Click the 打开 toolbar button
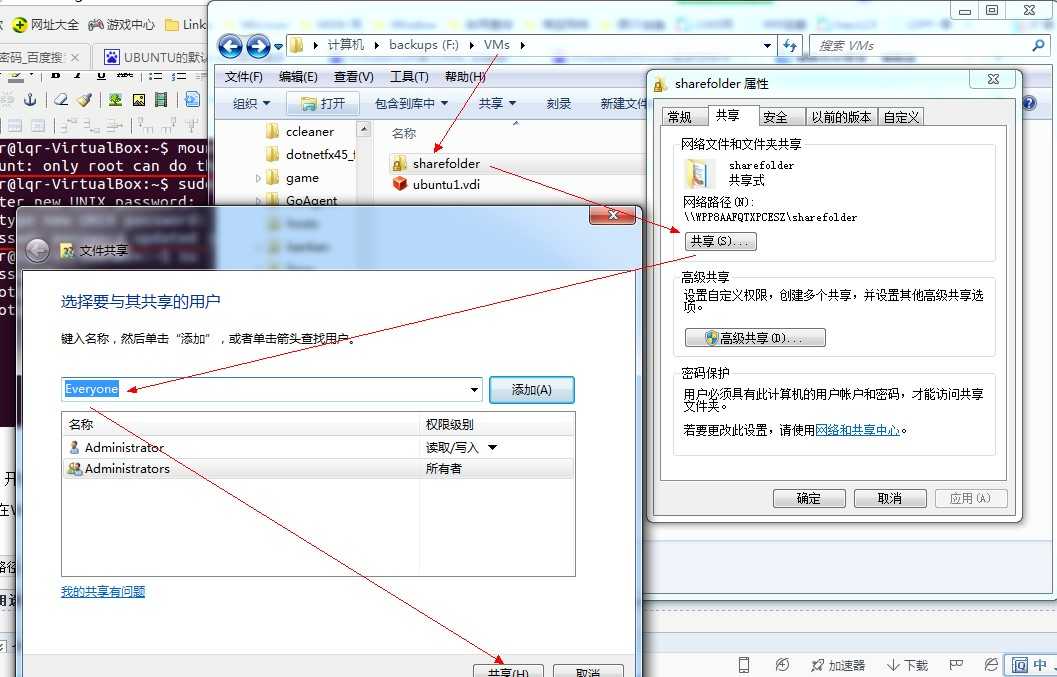The height and width of the screenshot is (677, 1057). tap(323, 103)
